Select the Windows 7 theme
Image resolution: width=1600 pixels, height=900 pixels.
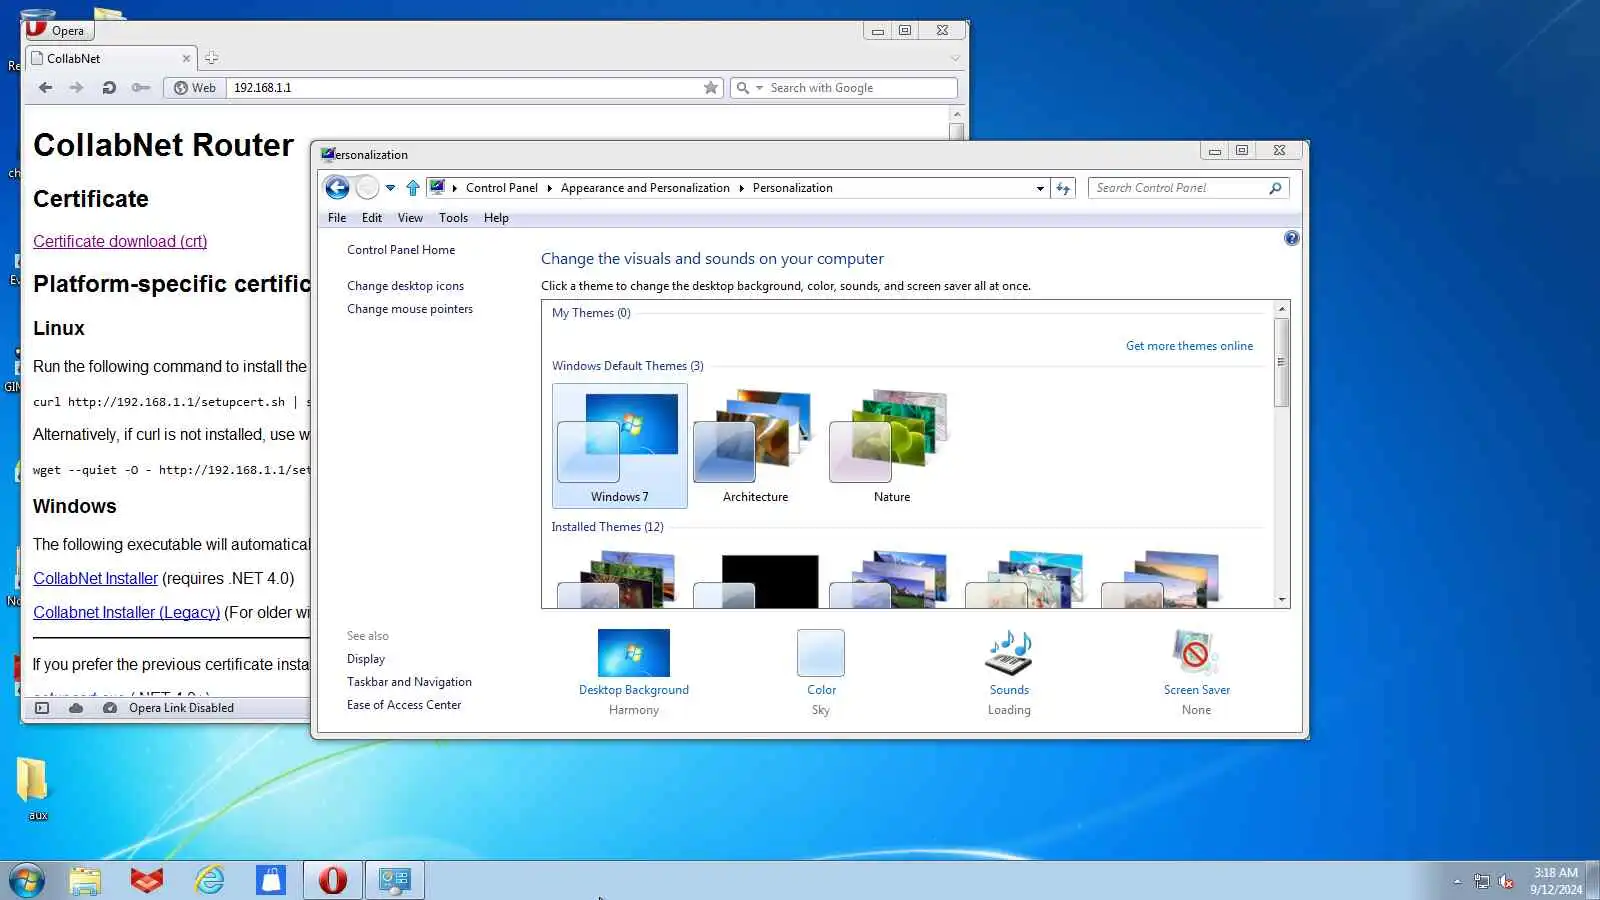click(620, 446)
